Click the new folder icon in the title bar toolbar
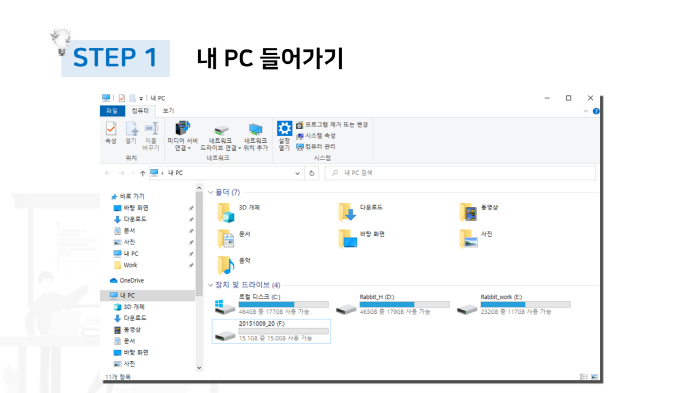The height and width of the screenshot is (393, 700). (133, 98)
